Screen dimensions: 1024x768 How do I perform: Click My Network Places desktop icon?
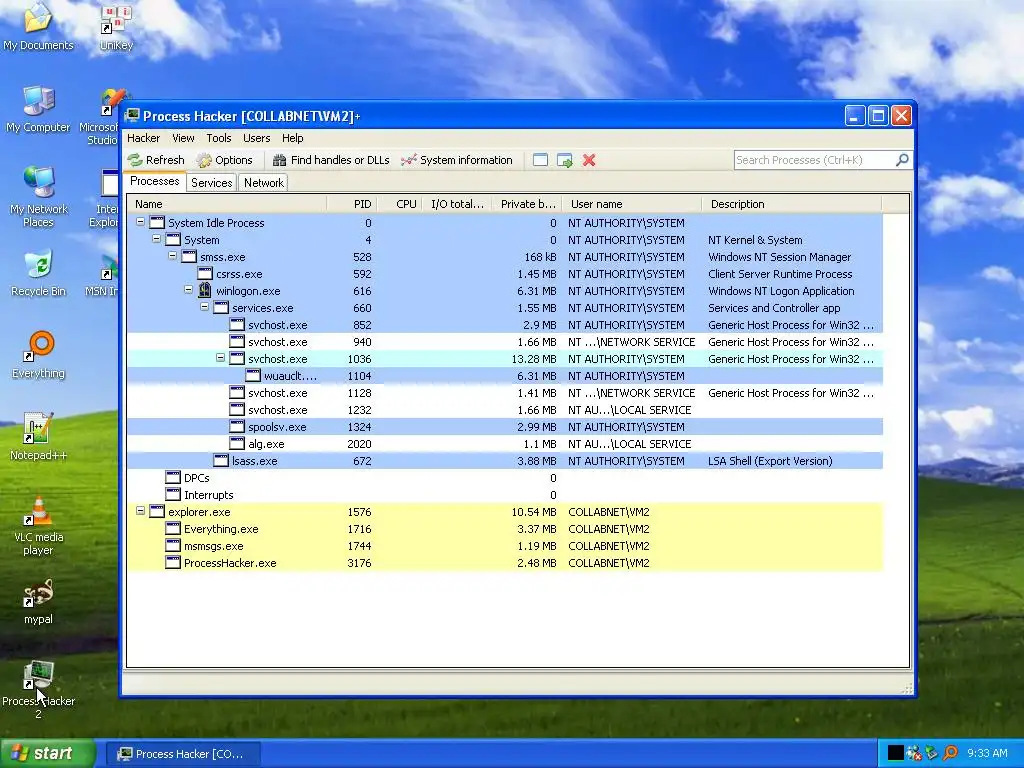click(x=38, y=197)
